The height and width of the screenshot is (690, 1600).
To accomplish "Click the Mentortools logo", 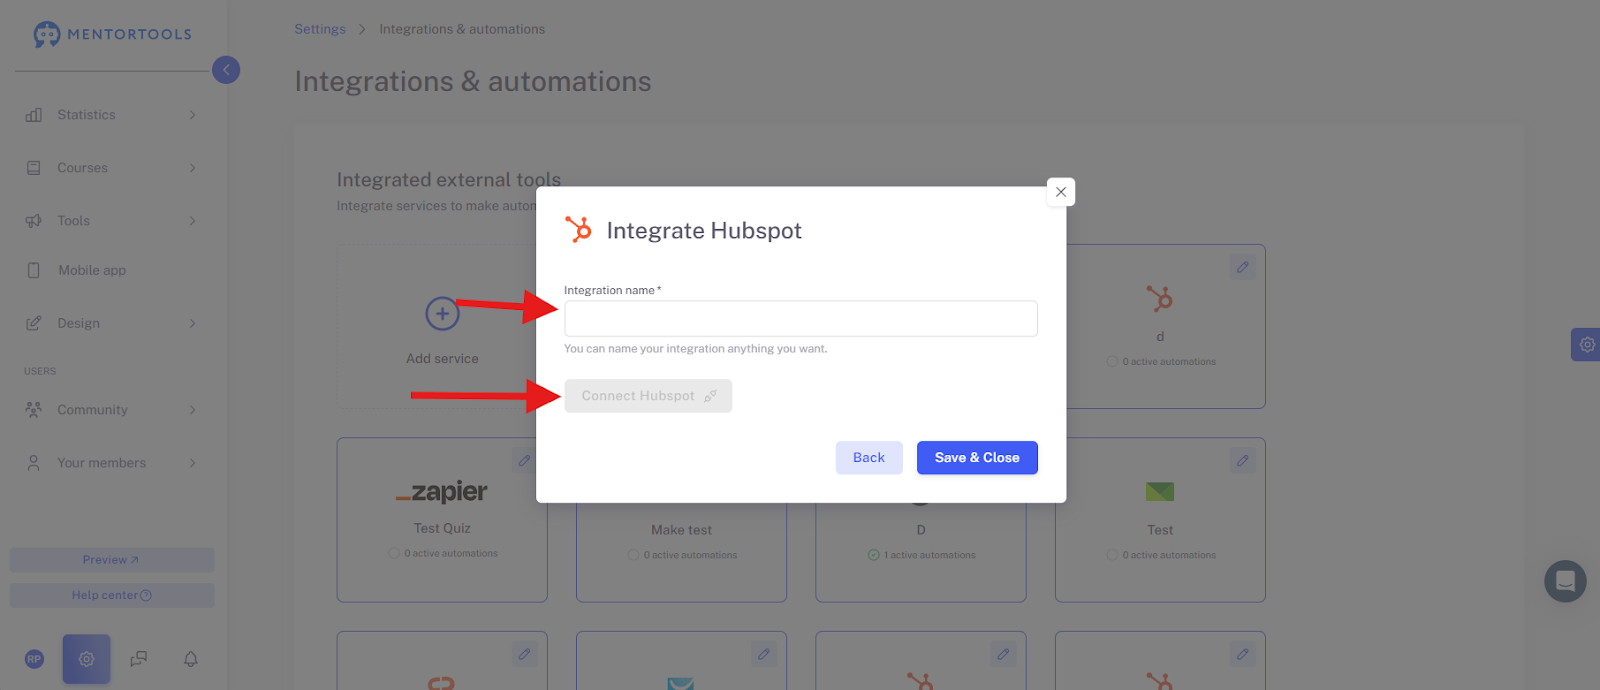I will [x=112, y=34].
